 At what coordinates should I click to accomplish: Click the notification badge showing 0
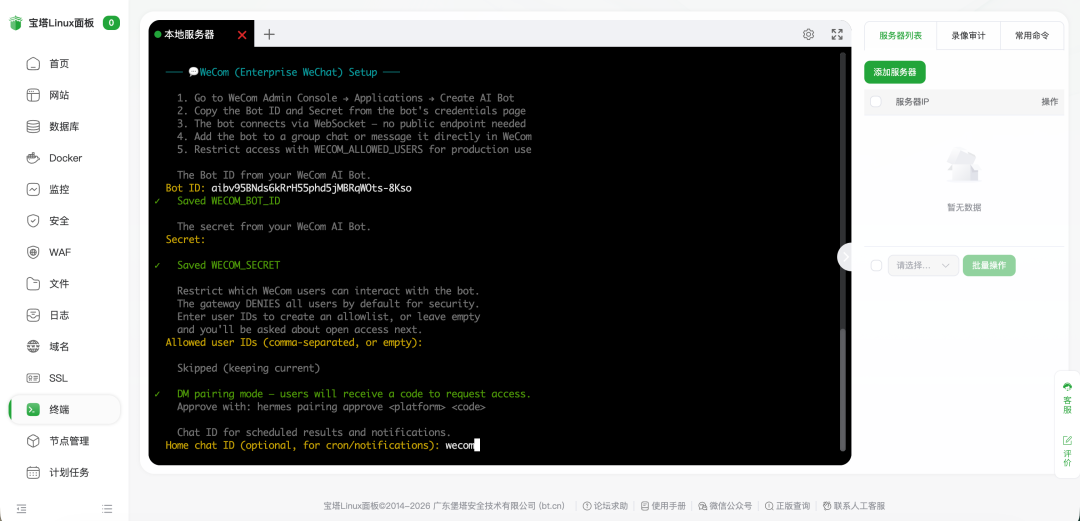(112, 23)
